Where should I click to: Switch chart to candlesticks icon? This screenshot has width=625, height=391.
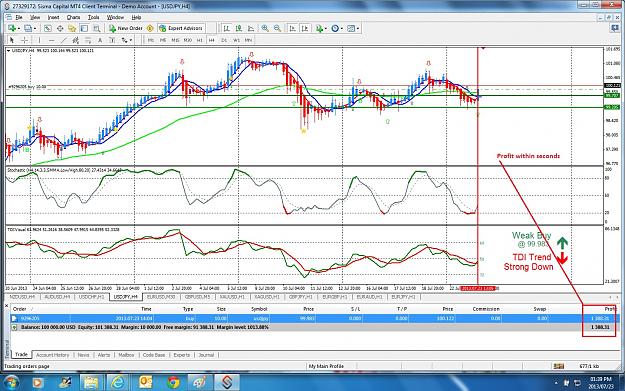pyautogui.click(x=238, y=28)
